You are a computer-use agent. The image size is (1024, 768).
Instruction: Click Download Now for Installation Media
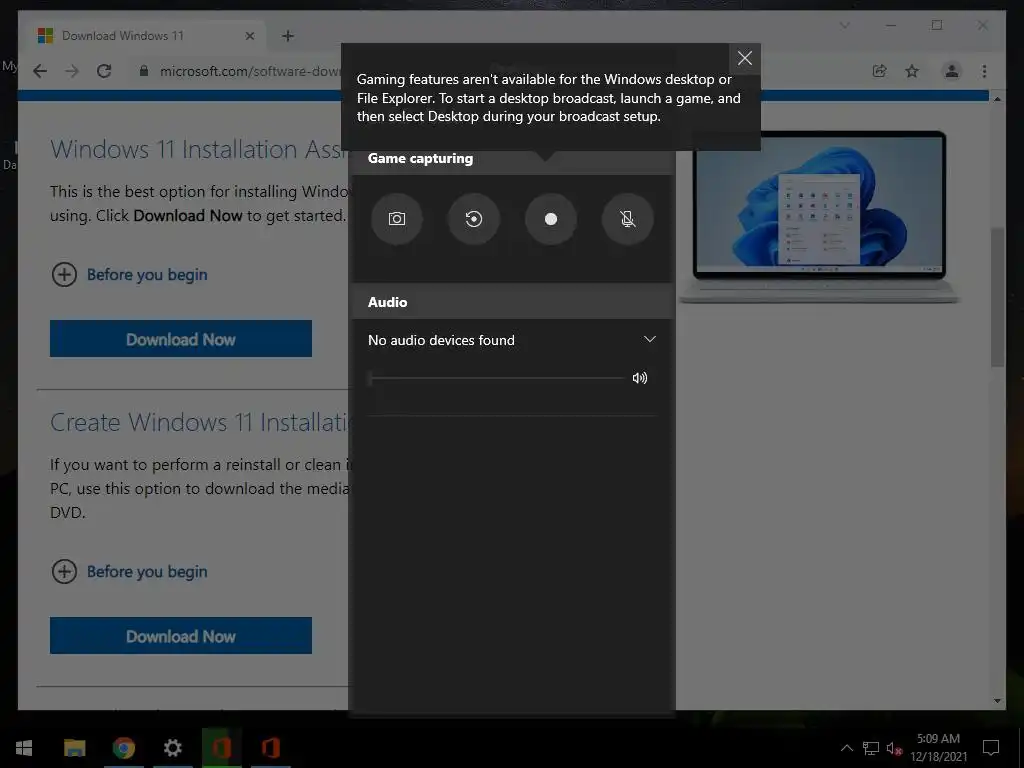click(181, 636)
